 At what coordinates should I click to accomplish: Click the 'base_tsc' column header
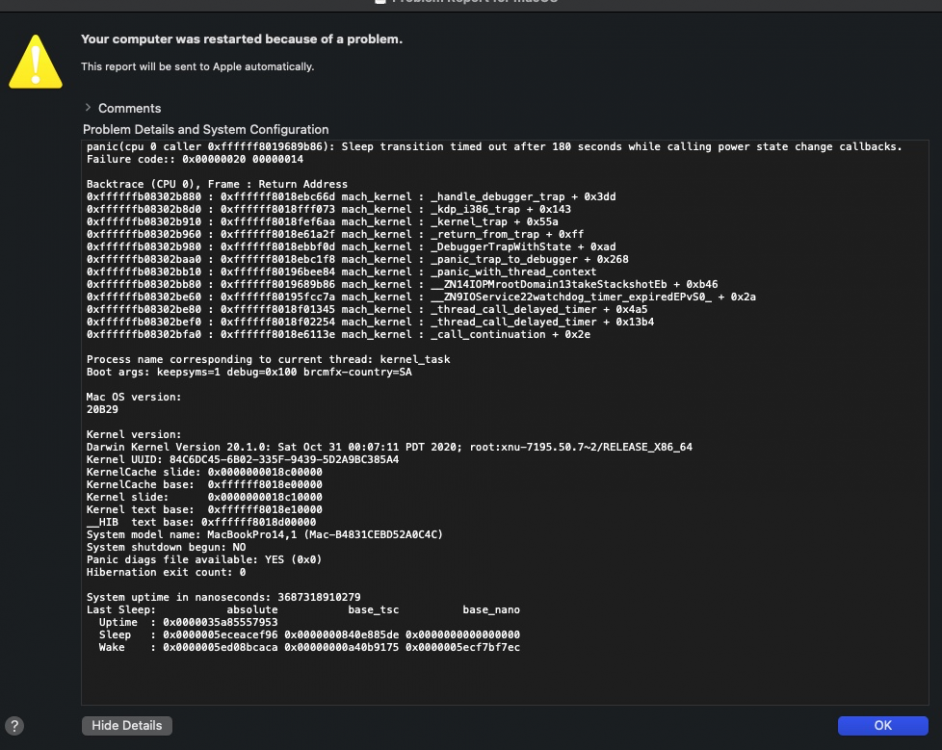click(373, 610)
